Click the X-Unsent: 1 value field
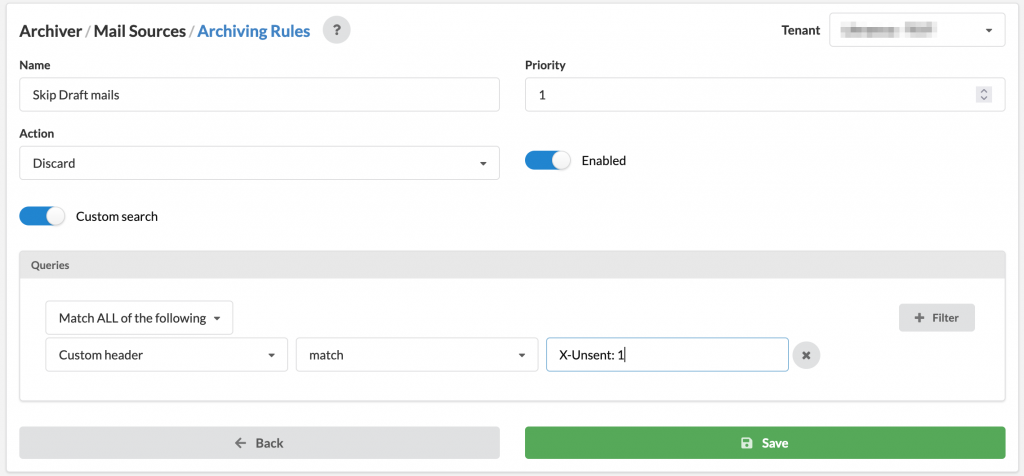 tap(667, 355)
